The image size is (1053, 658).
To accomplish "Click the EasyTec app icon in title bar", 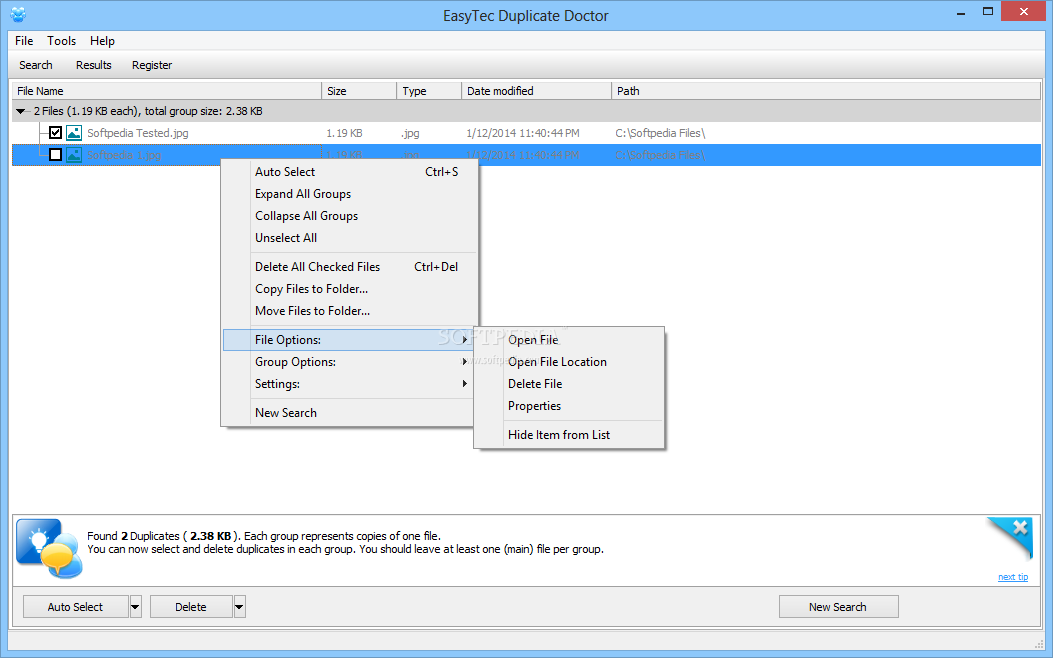I will [18, 14].
